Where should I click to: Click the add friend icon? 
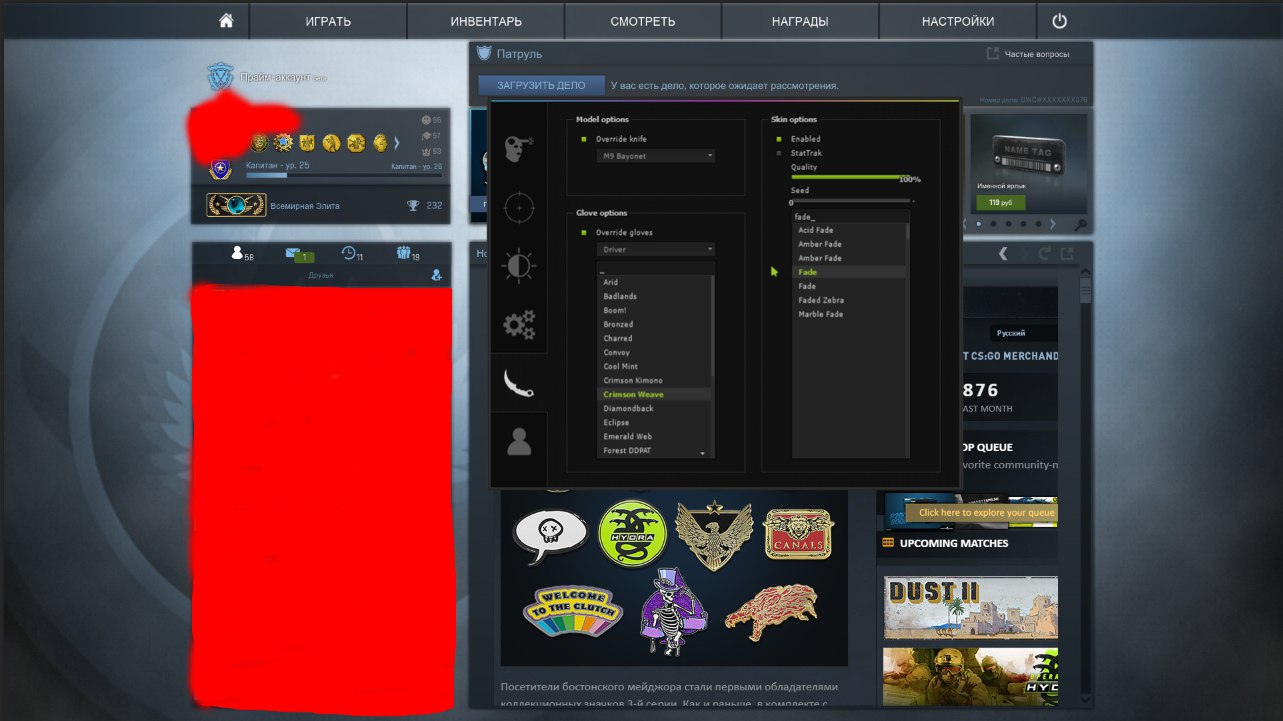click(436, 274)
